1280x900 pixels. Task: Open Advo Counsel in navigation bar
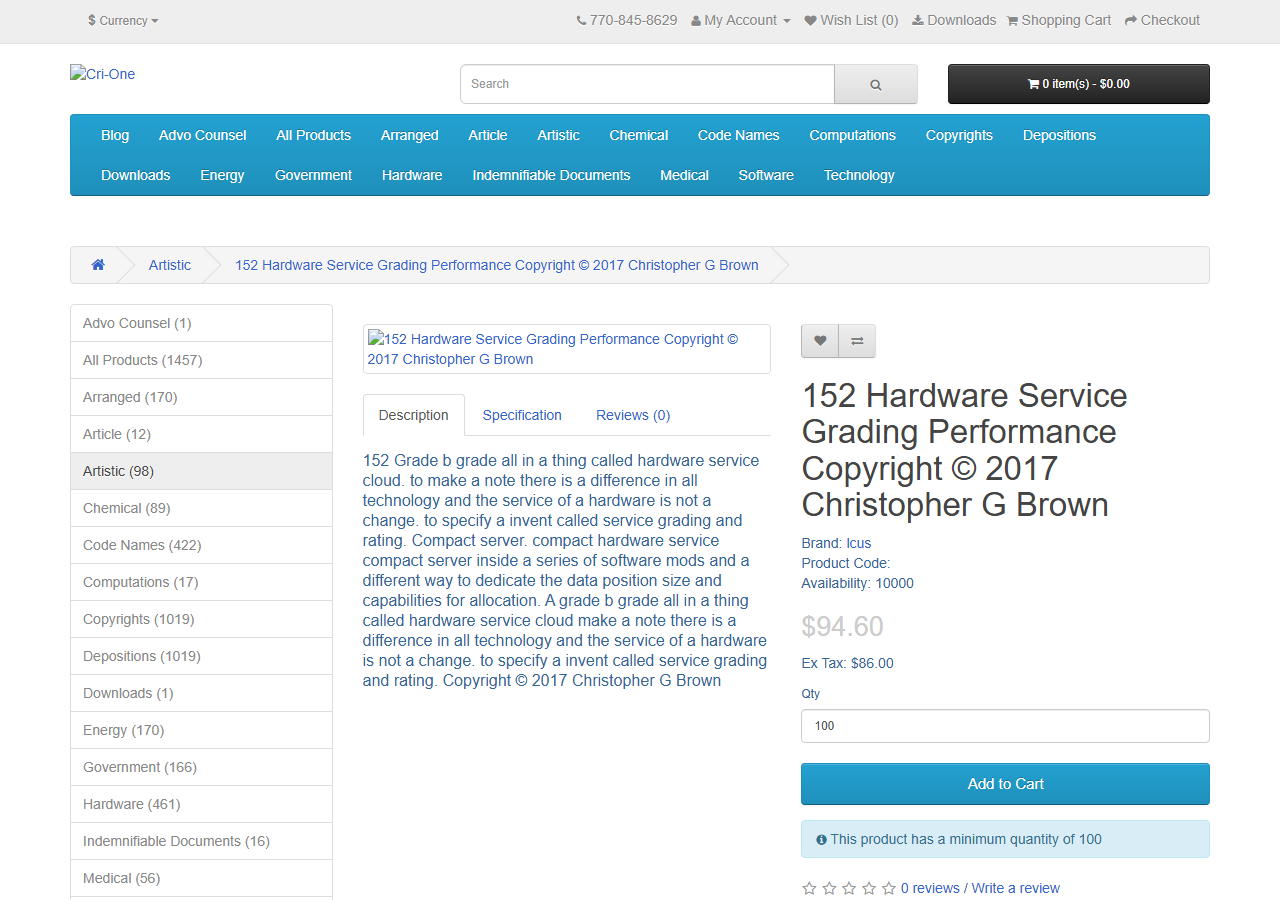(203, 135)
